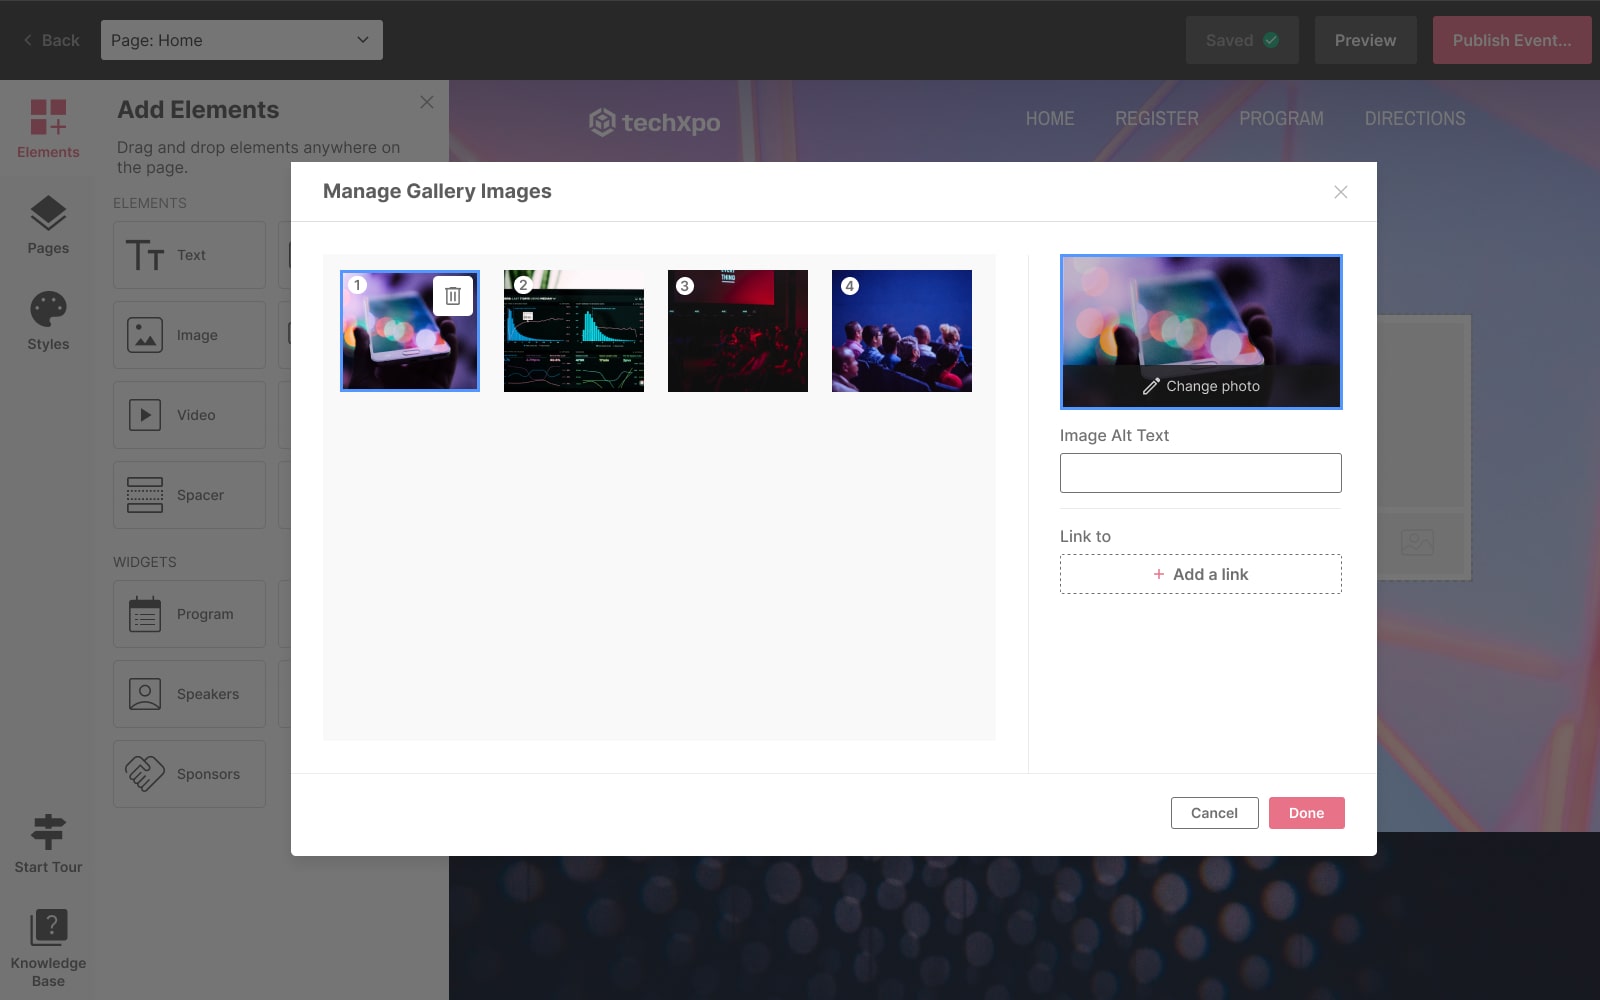Open the REGISTER navigation item
This screenshot has width=1600, height=1000.
tap(1156, 118)
